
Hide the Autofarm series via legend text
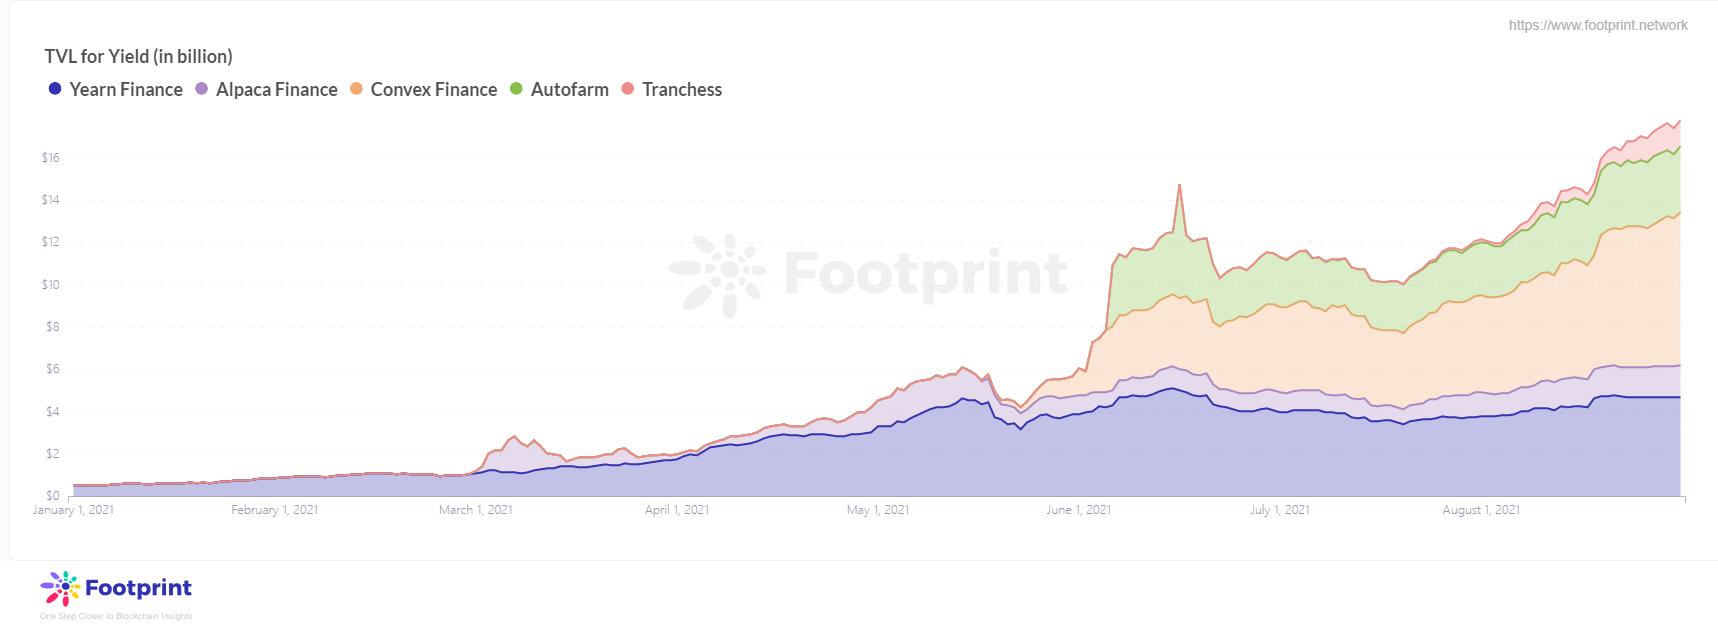(569, 89)
